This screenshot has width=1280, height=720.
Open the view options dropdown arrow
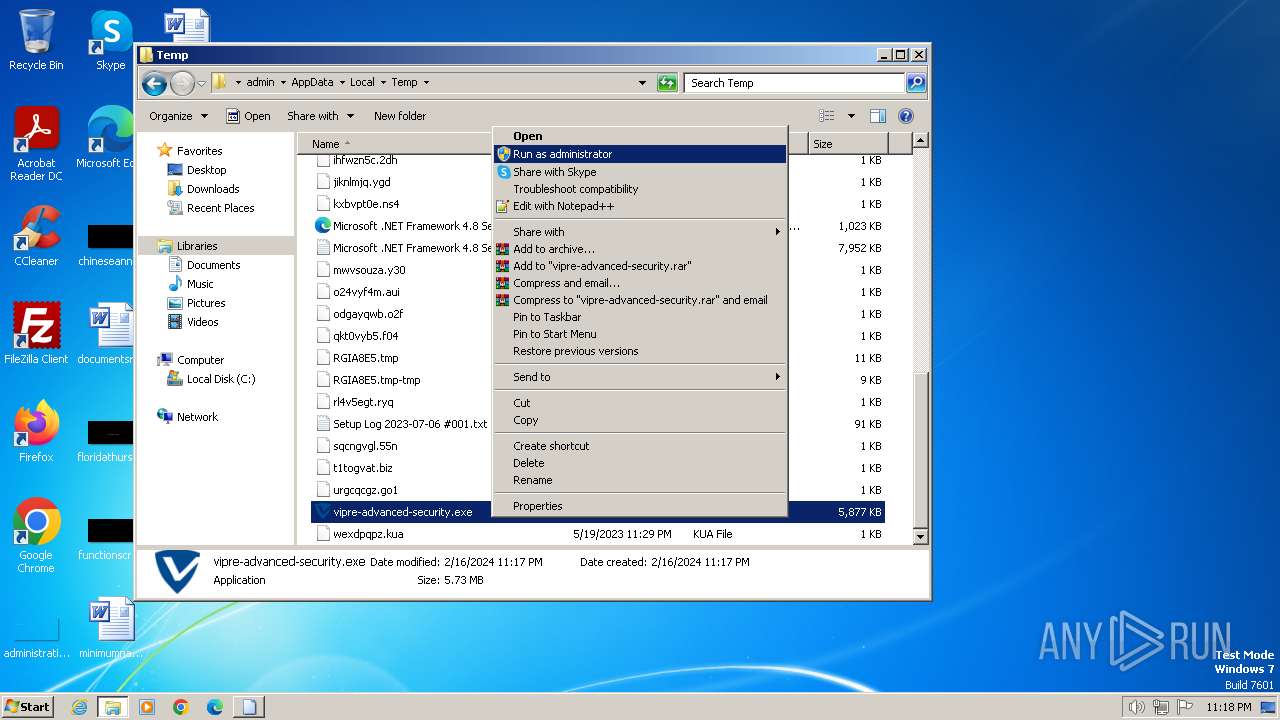pyautogui.click(x=851, y=116)
